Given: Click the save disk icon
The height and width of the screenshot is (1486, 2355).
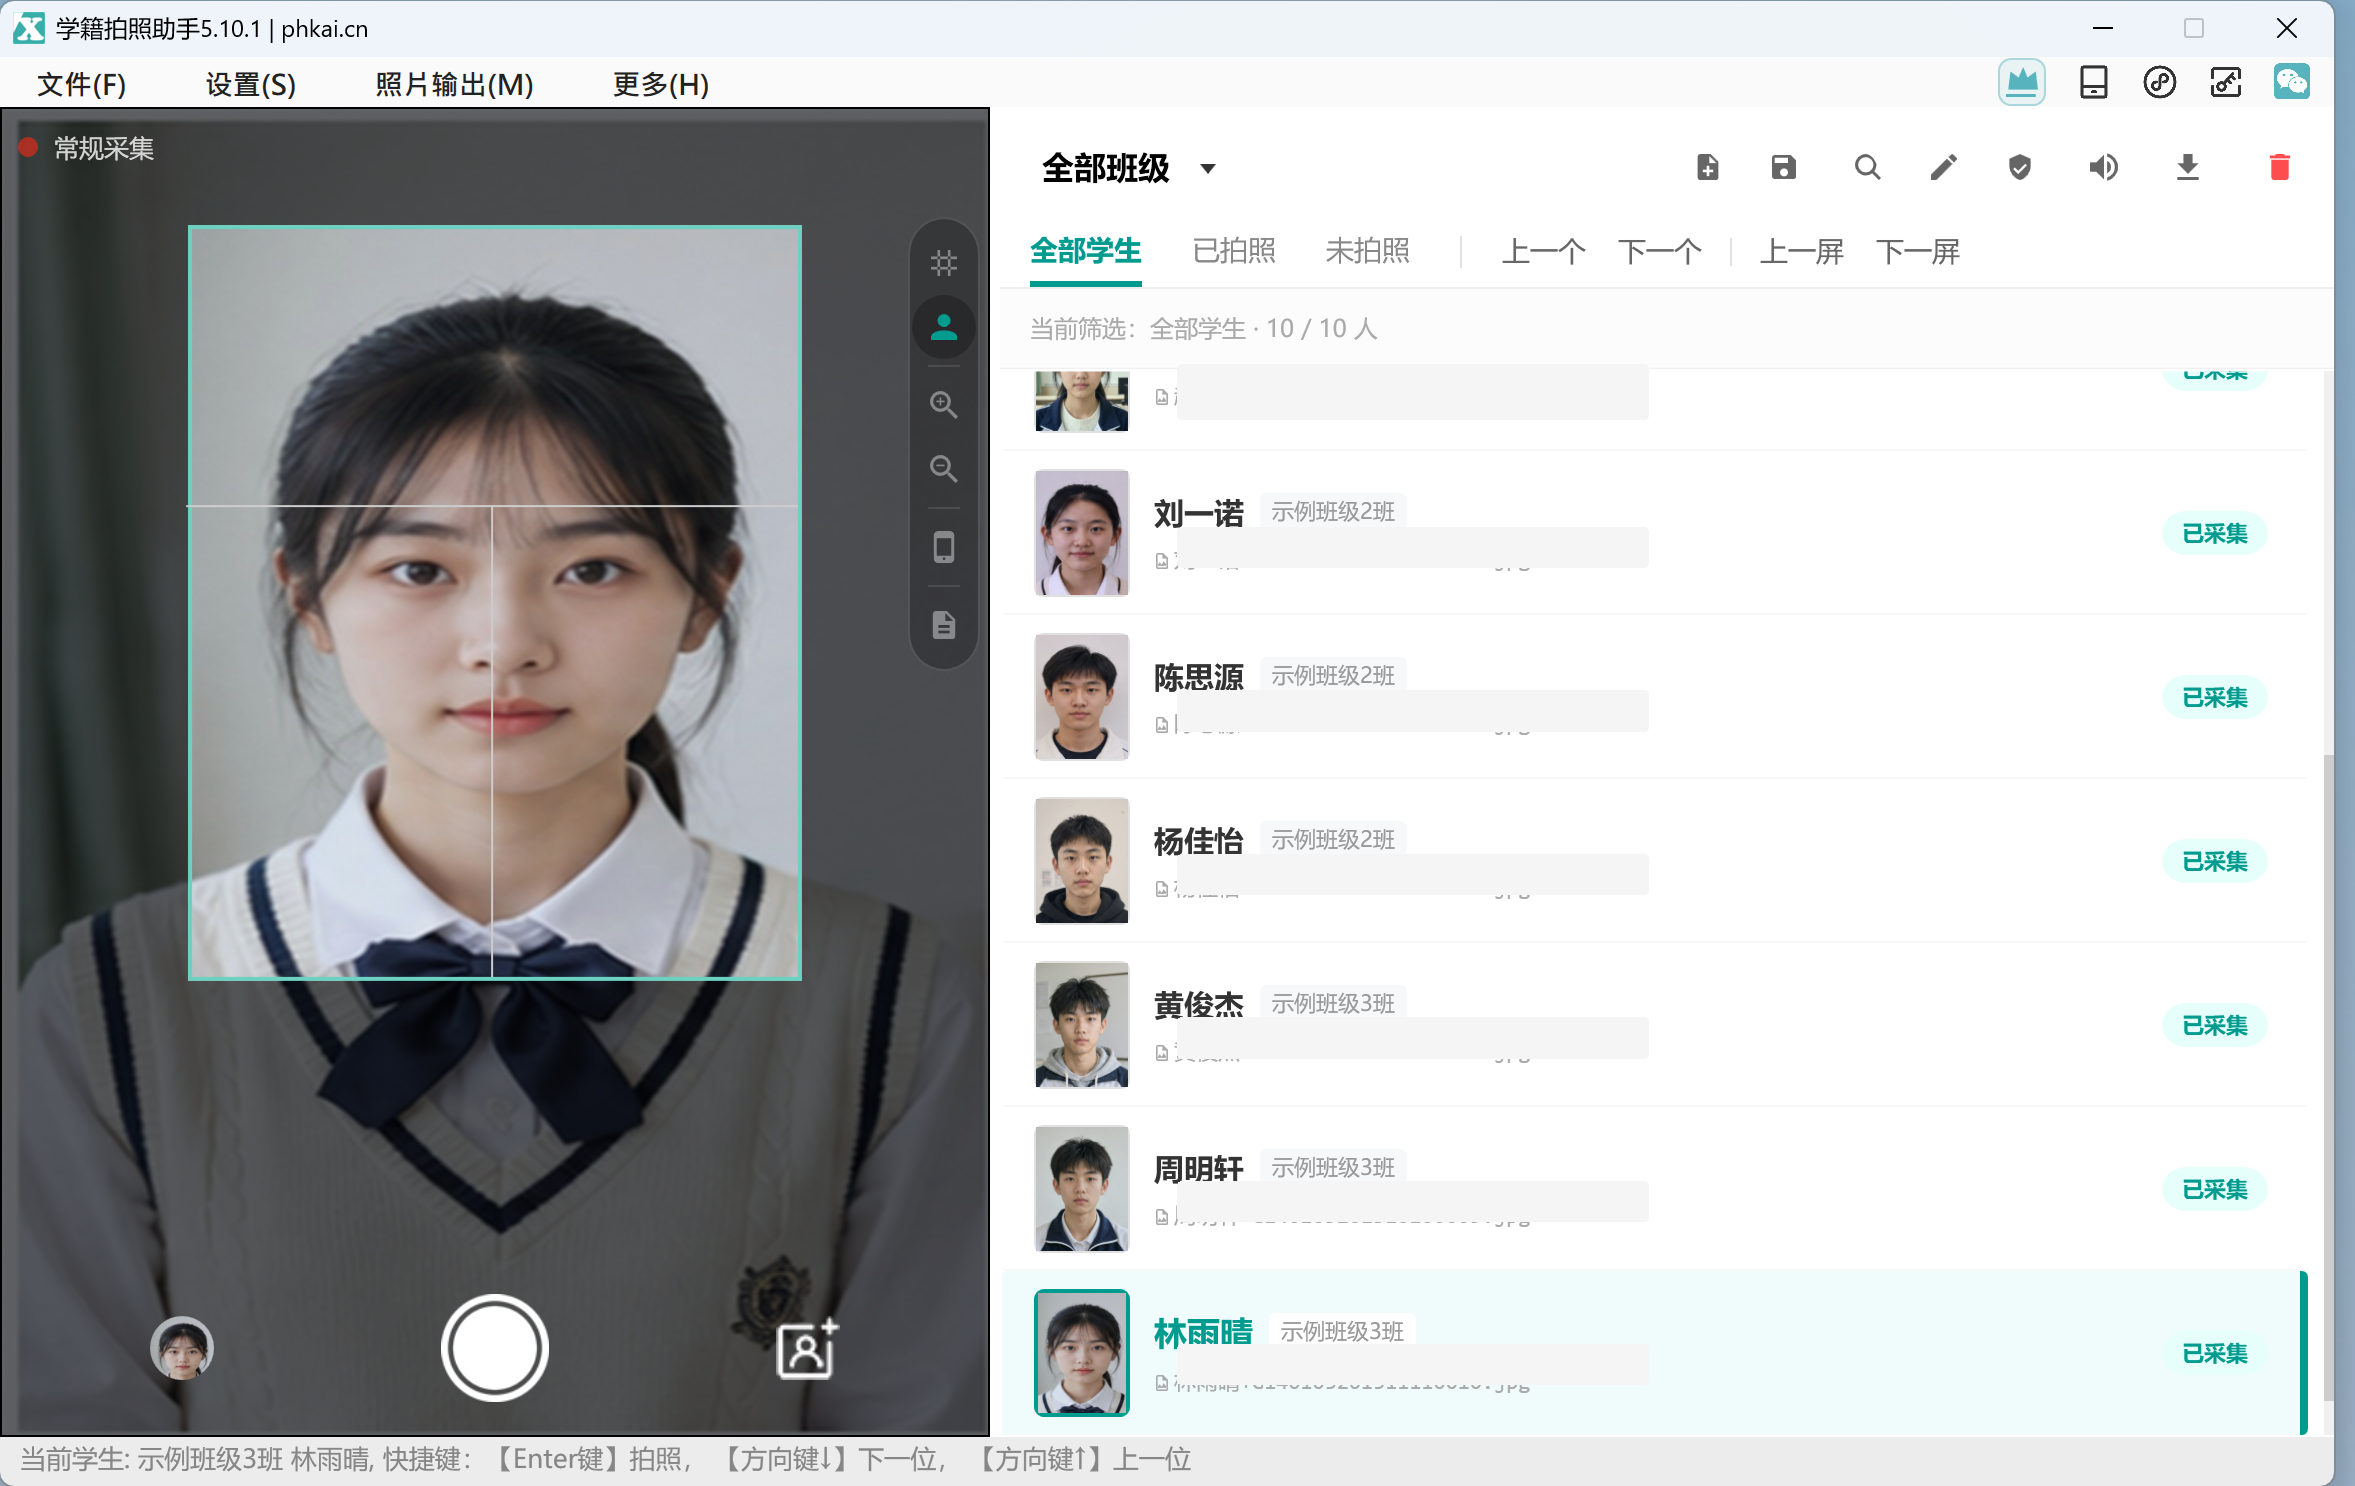Looking at the screenshot, I should coord(1783,167).
